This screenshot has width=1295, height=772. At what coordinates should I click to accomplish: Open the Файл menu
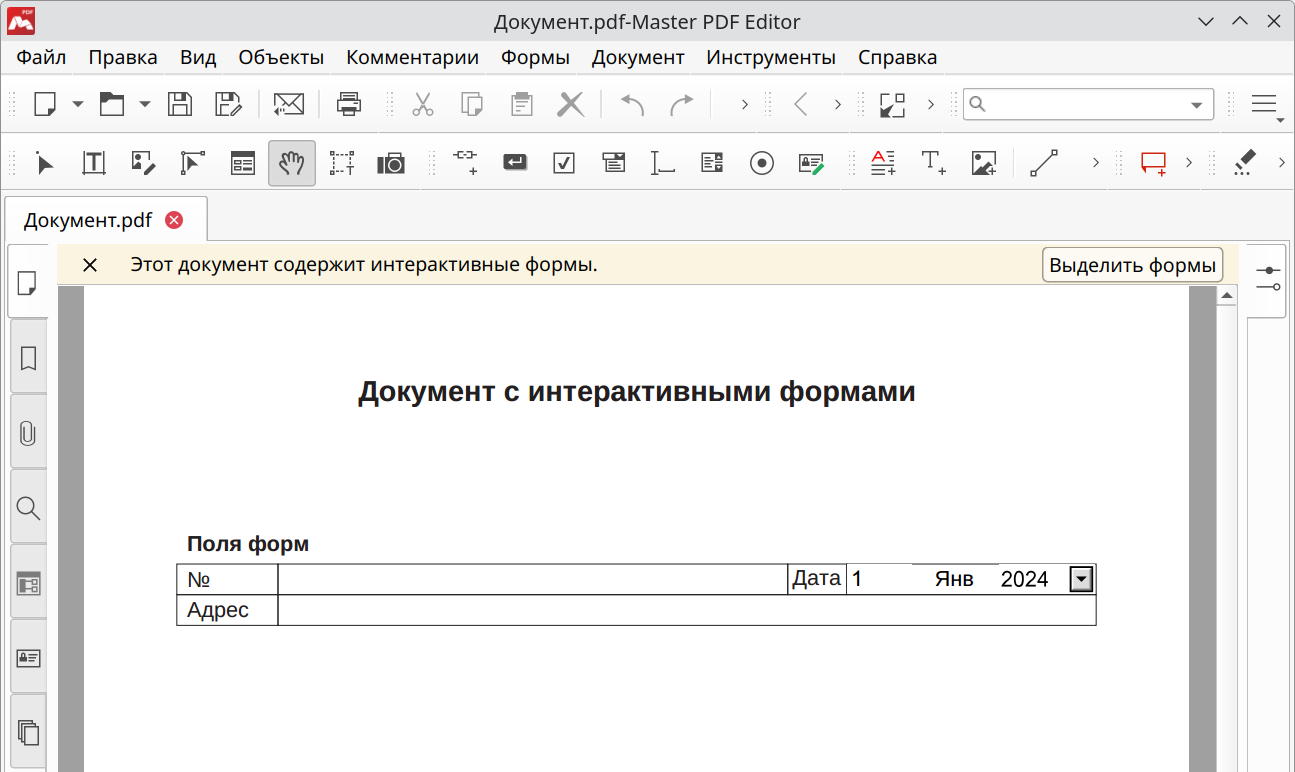coord(41,57)
